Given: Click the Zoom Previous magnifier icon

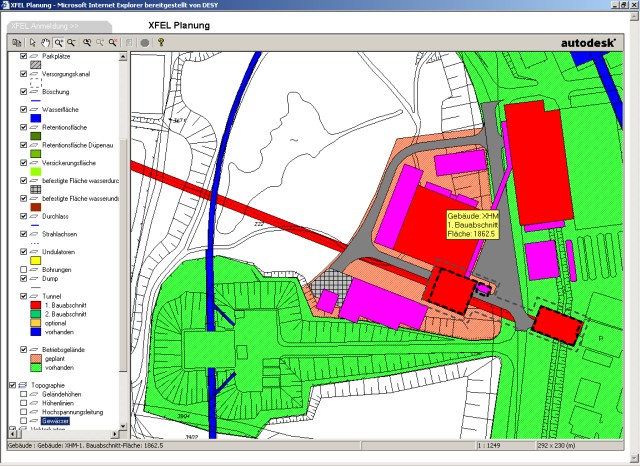Looking at the screenshot, I should click(x=87, y=42).
